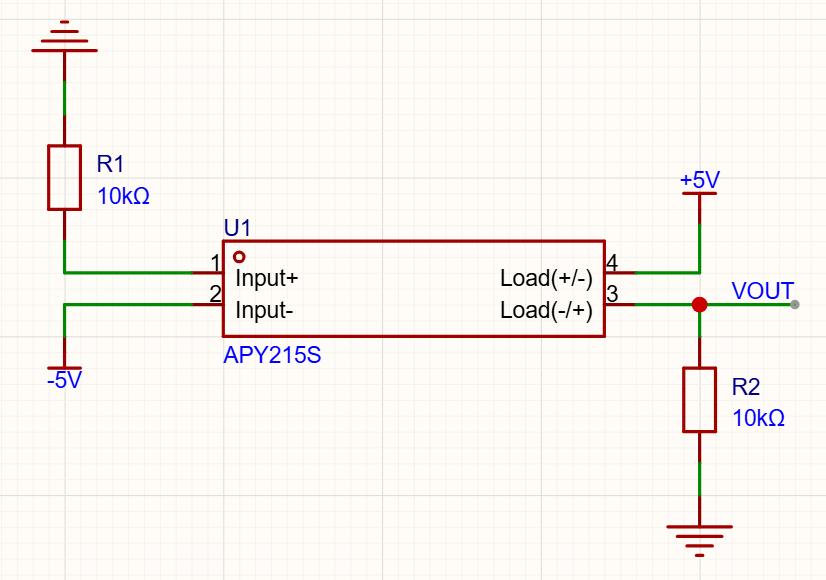Image resolution: width=826 pixels, height=580 pixels.
Task: Click the Input+ pin name on U1
Action: [267, 278]
